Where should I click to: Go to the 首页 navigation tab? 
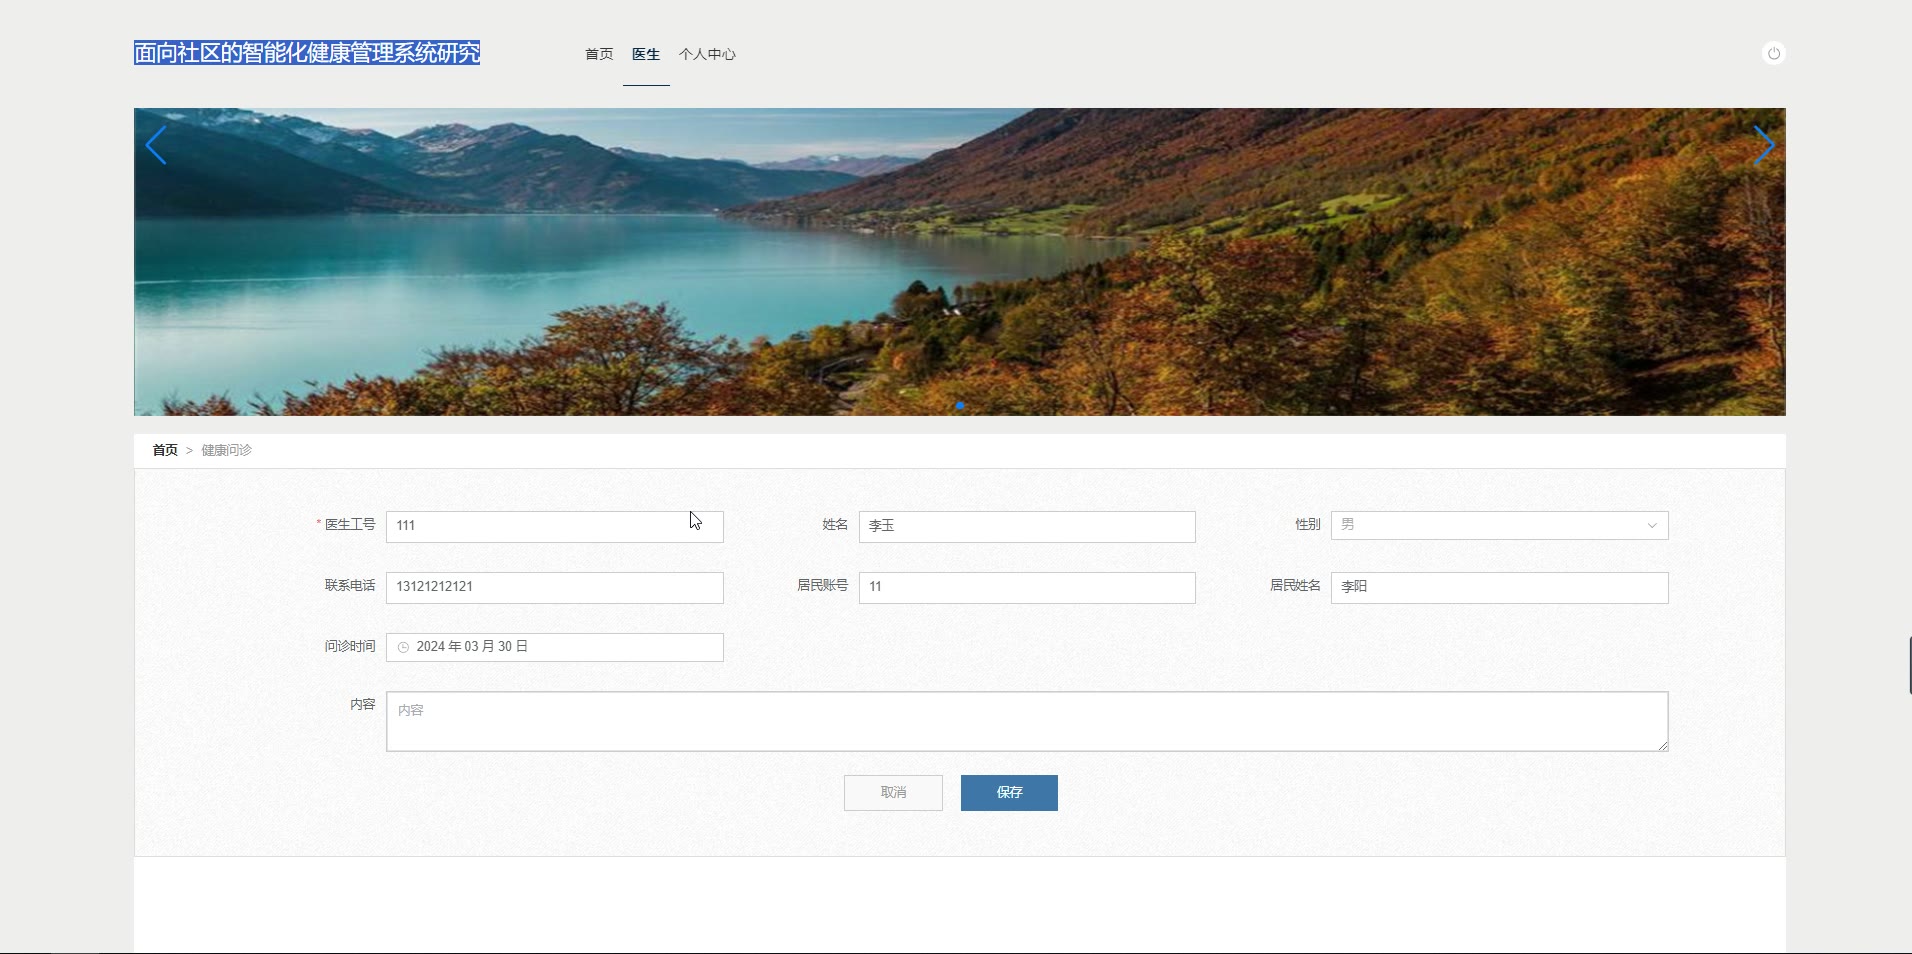click(x=599, y=54)
